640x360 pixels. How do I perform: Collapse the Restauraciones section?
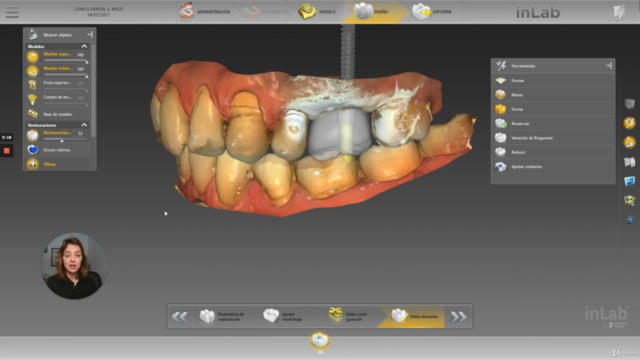tap(84, 125)
